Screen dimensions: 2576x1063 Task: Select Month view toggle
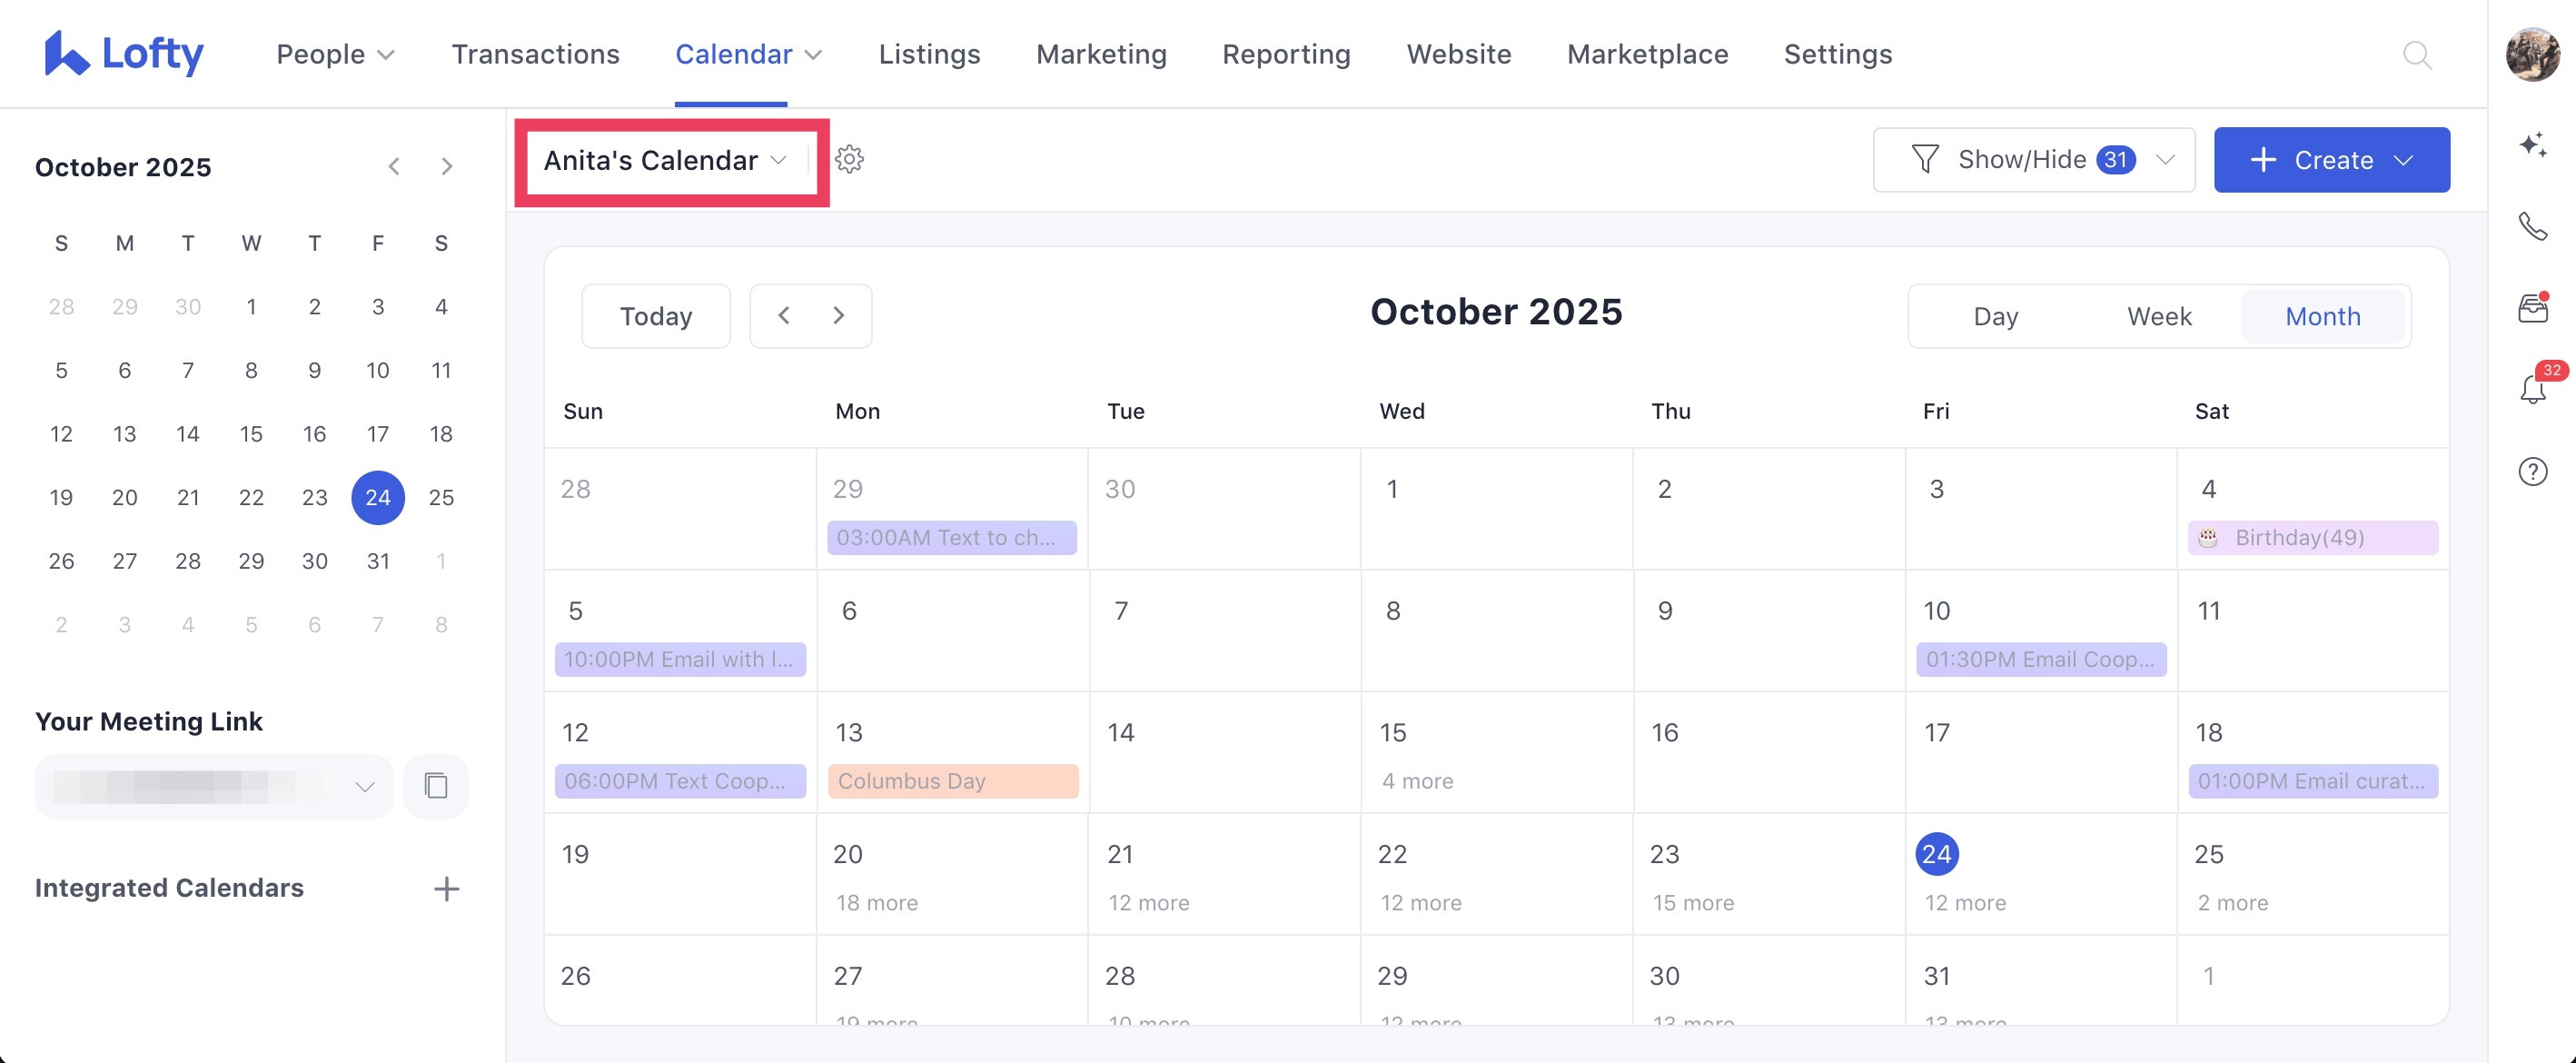tap(2322, 316)
